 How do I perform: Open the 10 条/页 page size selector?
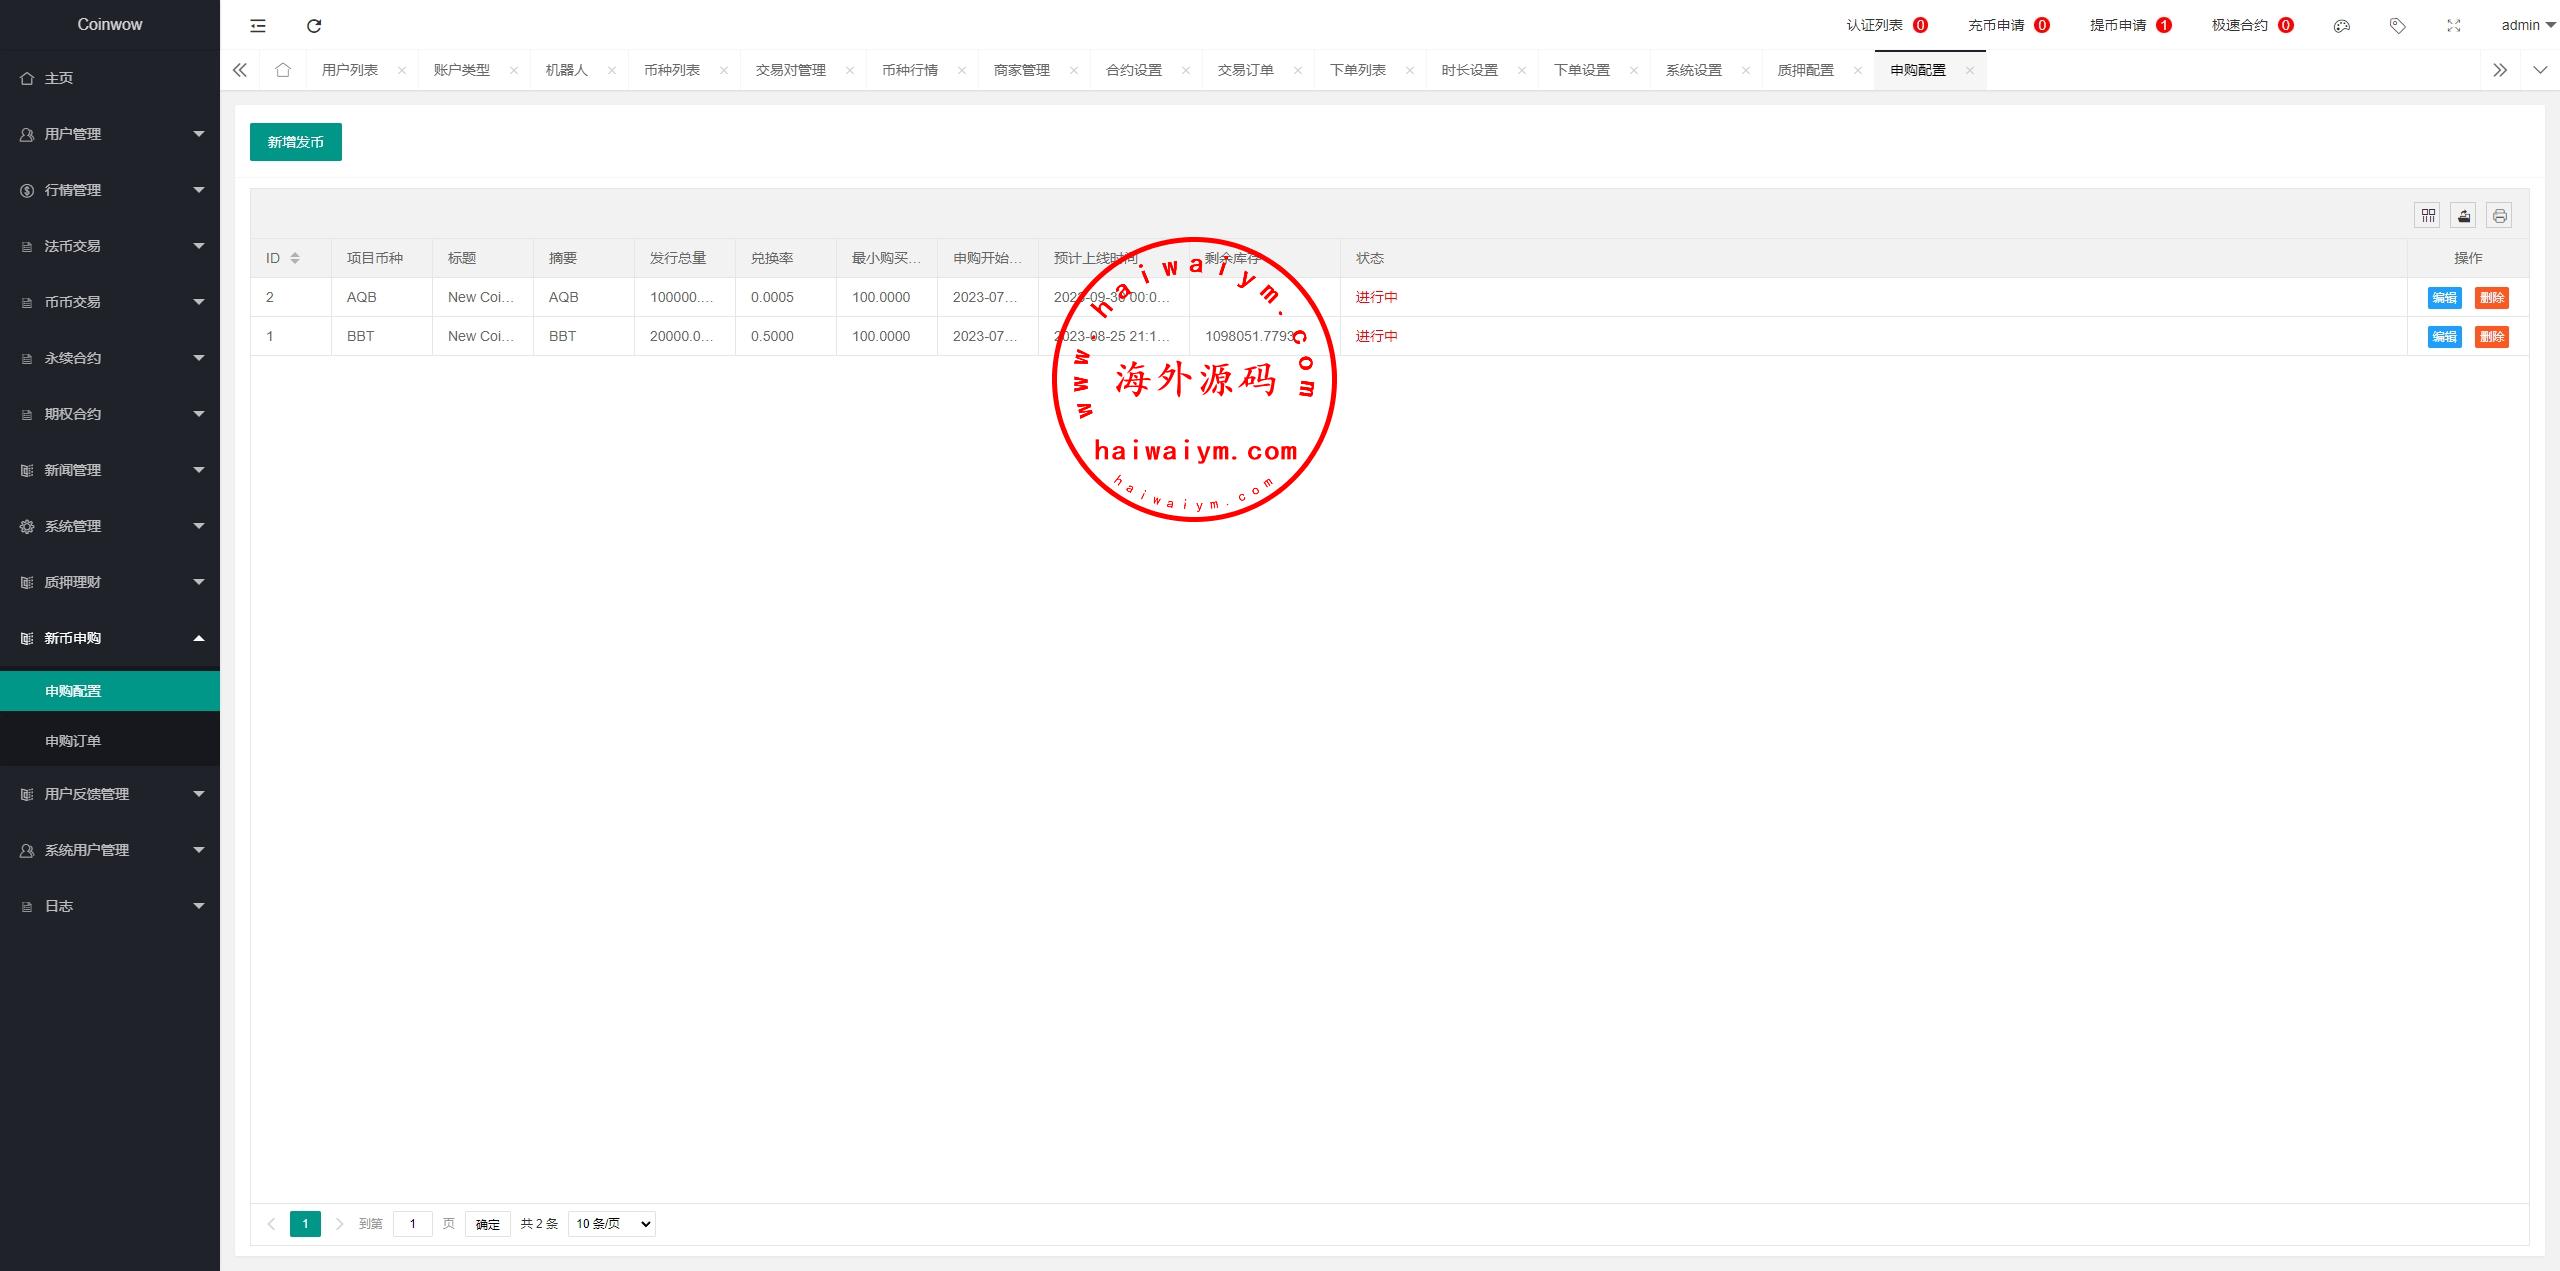click(611, 1224)
